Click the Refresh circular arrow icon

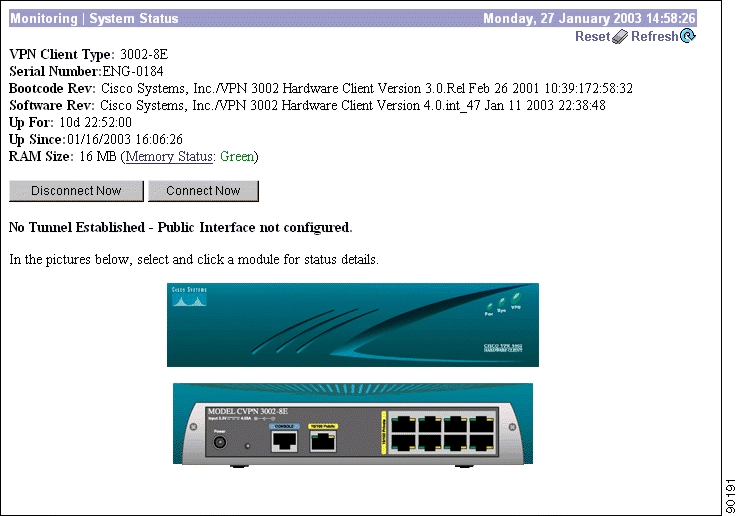688,37
